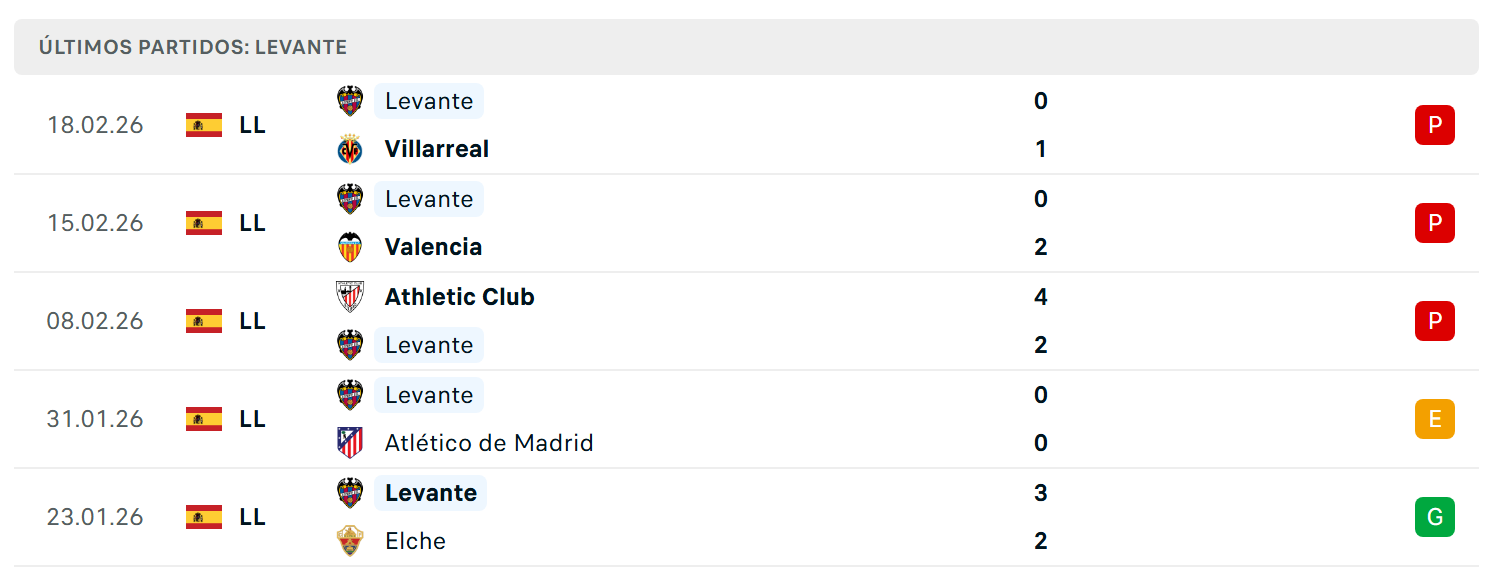This screenshot has width=1497, height=583.
Task: Click the Atlético de Madrid crest
Action: [x=350, y=443]
